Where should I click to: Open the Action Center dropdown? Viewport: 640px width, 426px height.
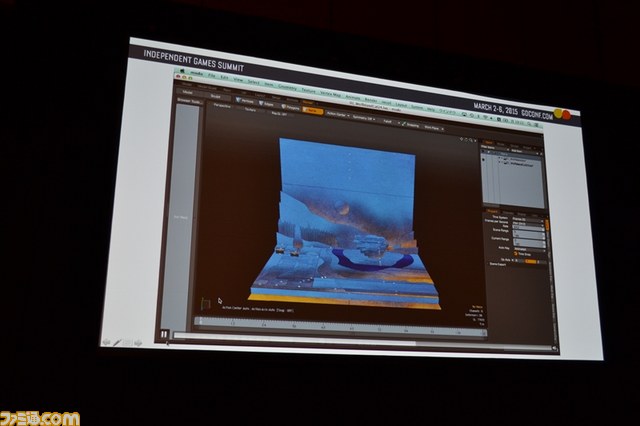[338, 114]
